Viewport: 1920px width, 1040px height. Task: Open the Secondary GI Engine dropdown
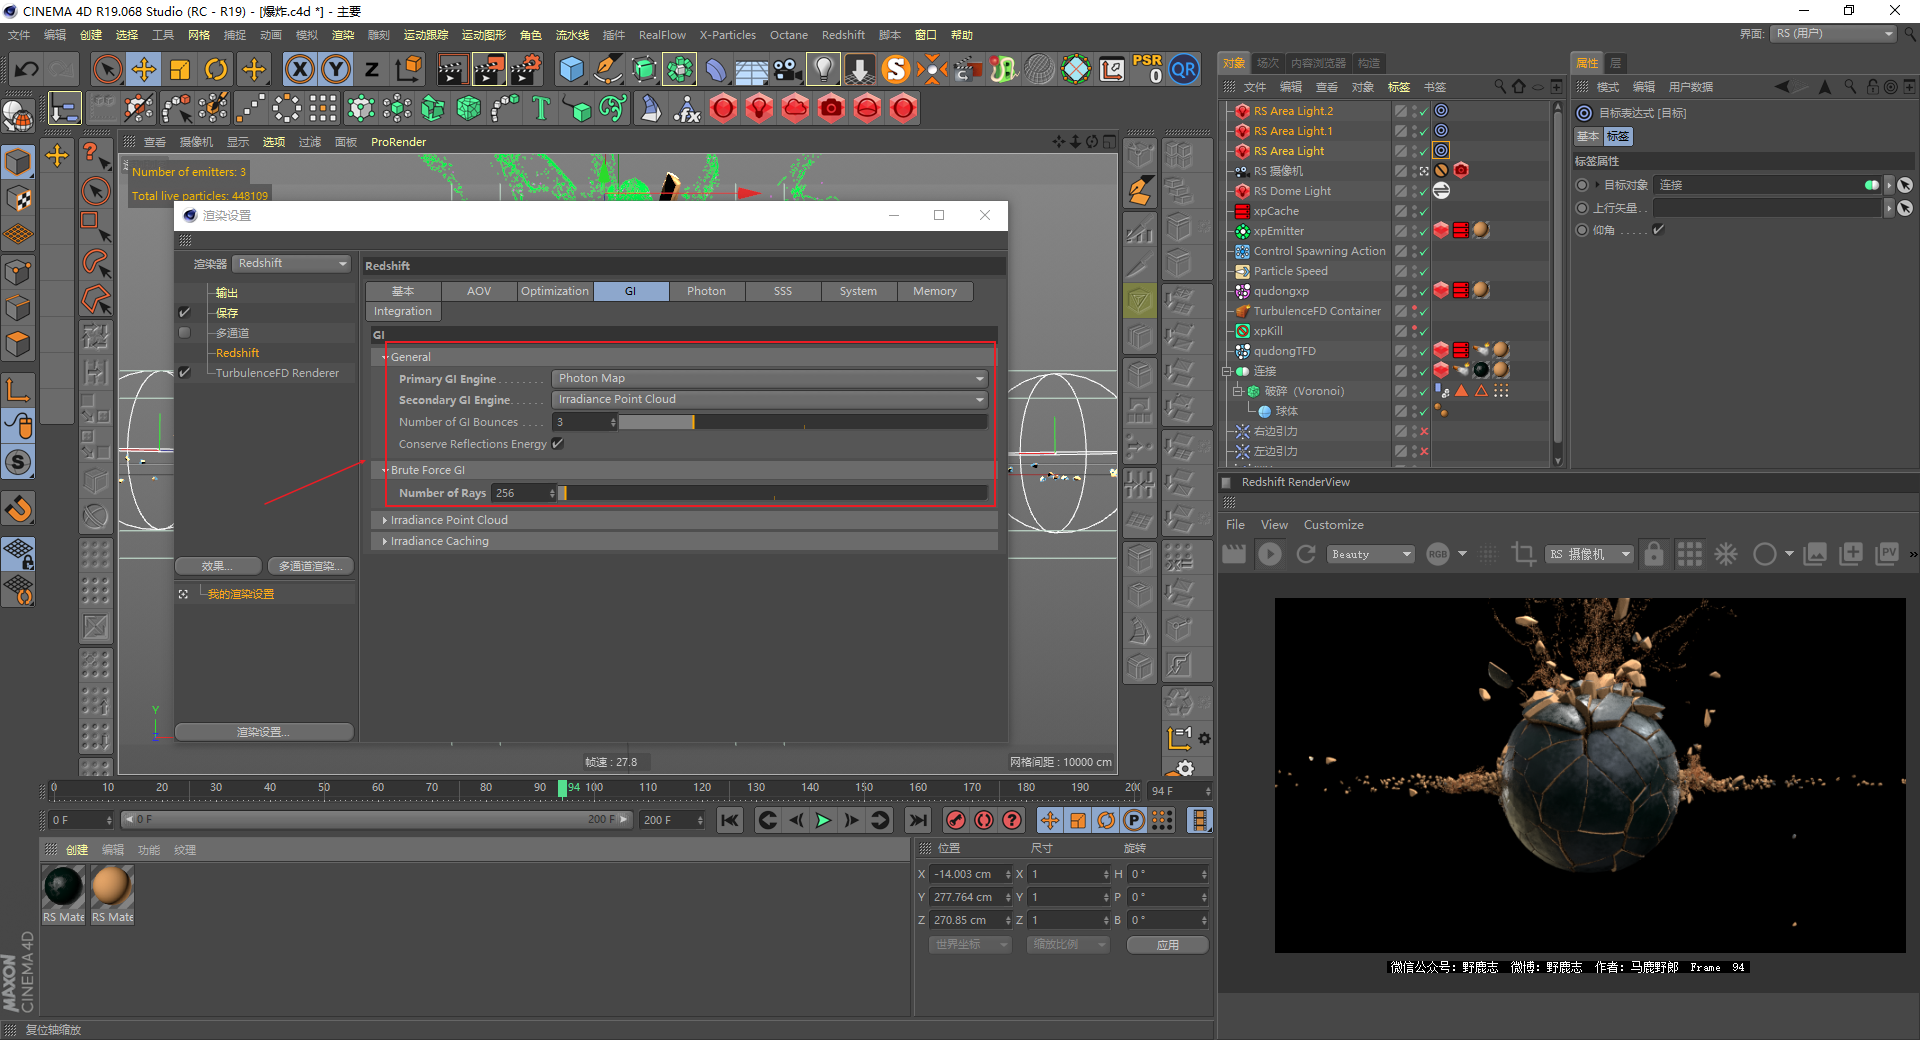[x=770, y=399]
